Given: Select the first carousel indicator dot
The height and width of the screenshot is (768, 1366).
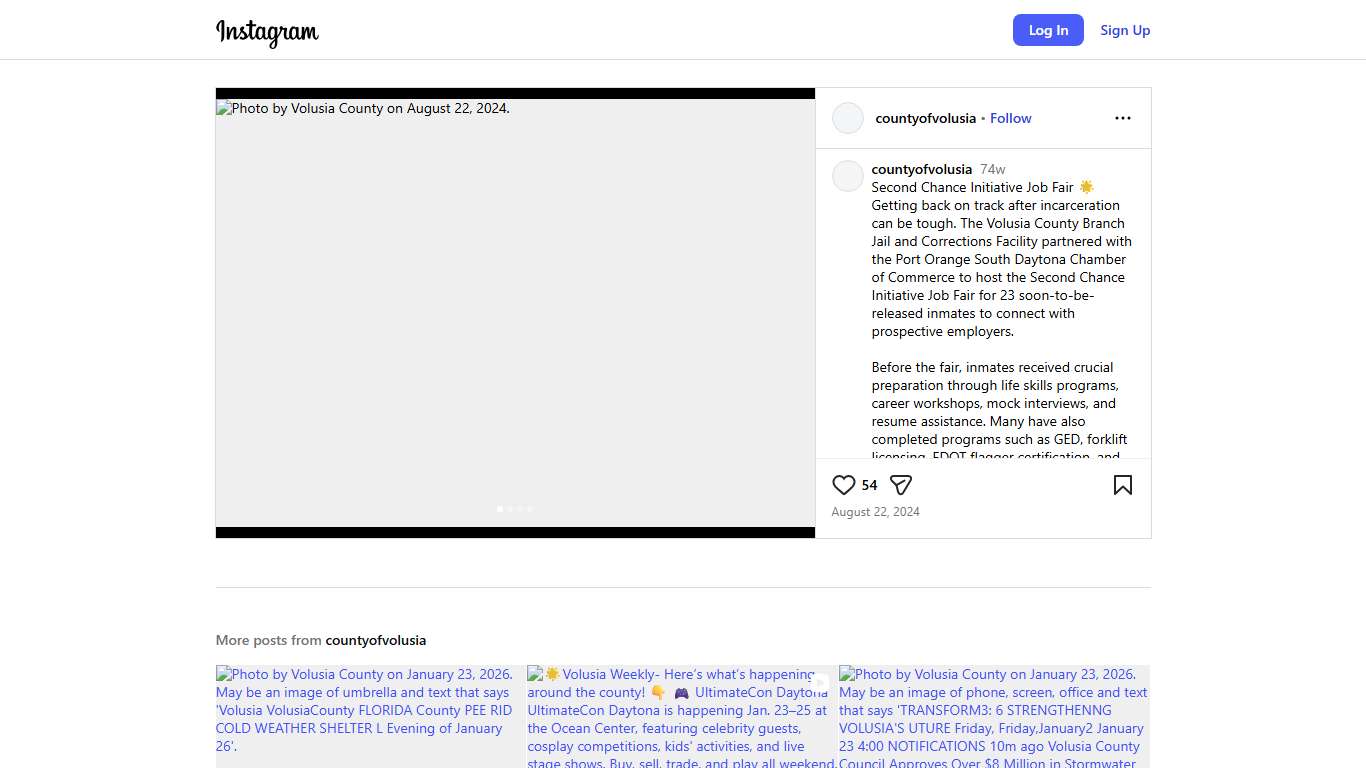Looking at the screenshot, I should click(x=500, y=509).
